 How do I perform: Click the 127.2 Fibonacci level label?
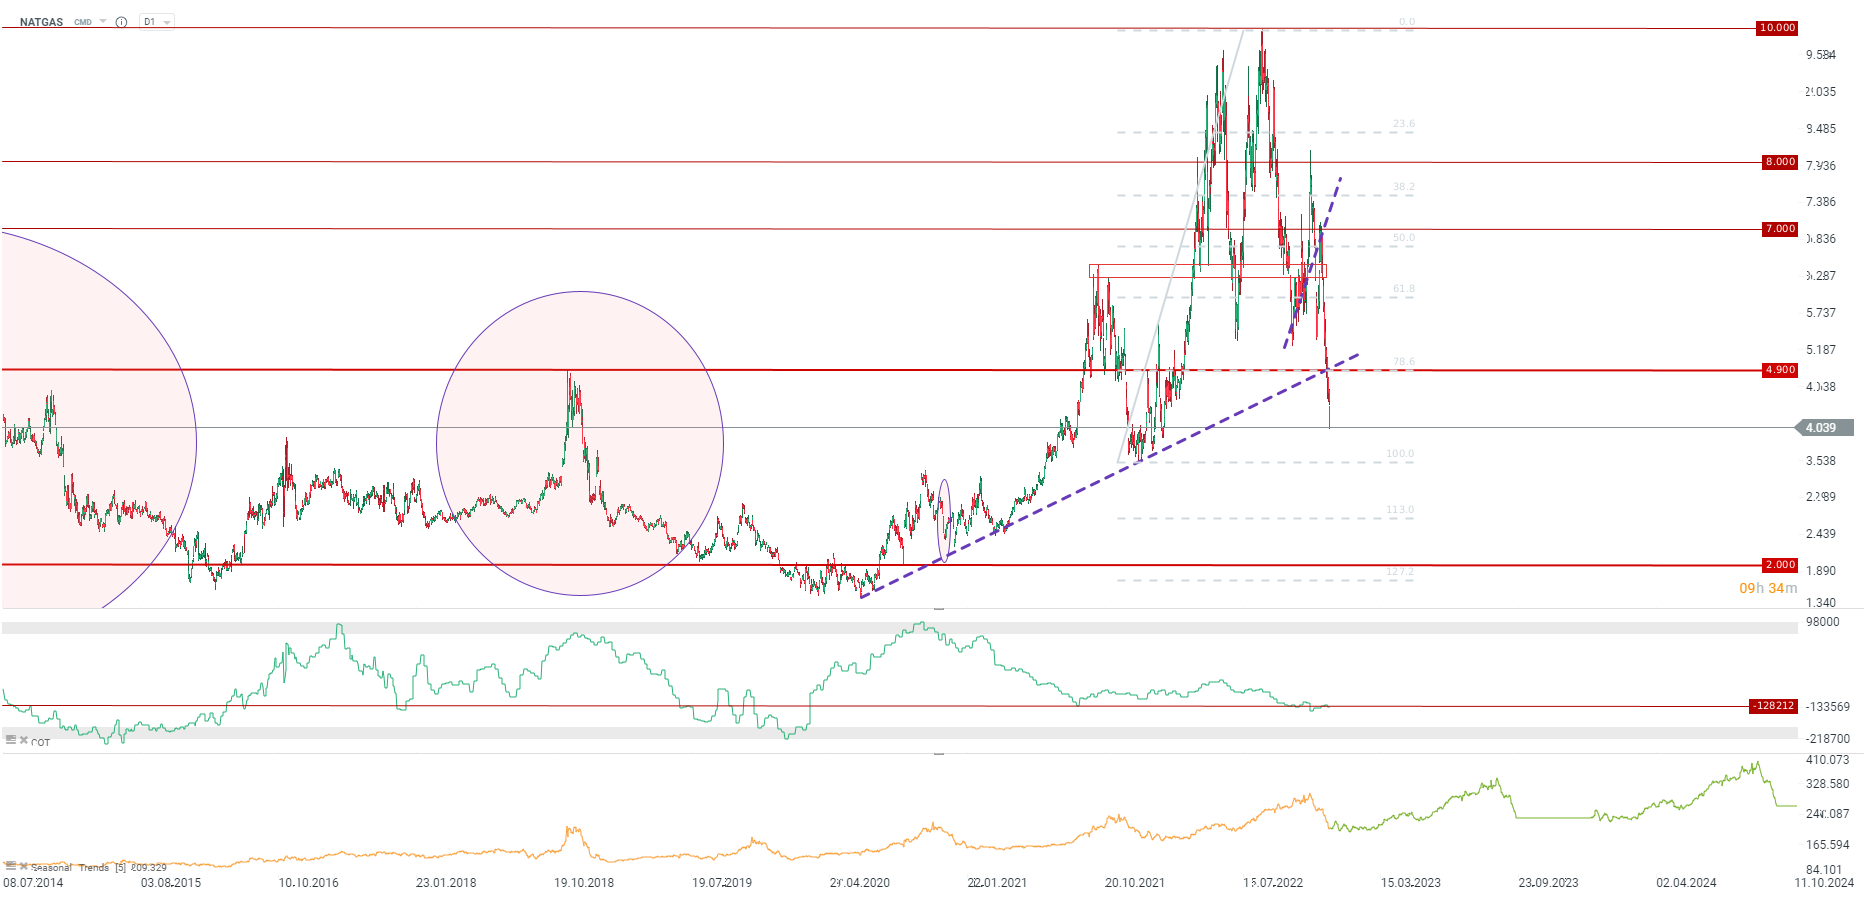(1400, 572)
